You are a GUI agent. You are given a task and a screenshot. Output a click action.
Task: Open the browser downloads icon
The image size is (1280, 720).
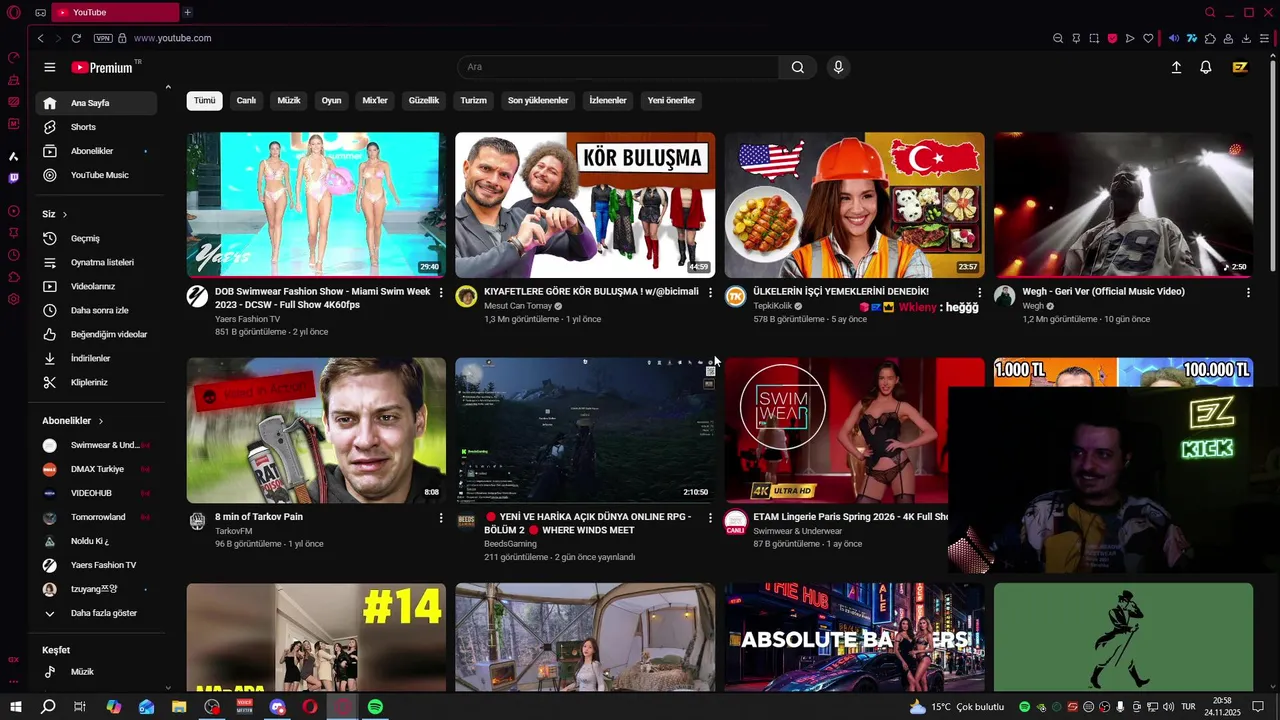pyautogui.click(x=1246, y=38)
